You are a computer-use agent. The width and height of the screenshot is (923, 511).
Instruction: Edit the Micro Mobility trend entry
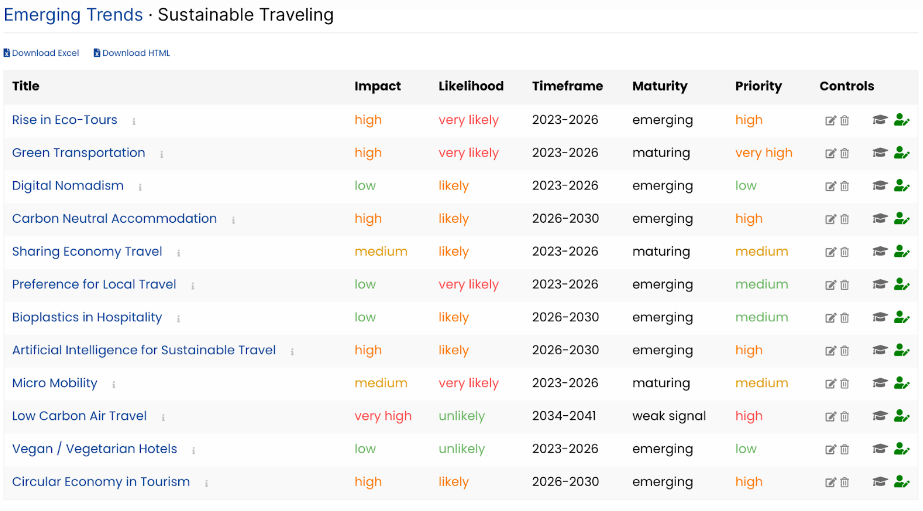tap(831, 384)
